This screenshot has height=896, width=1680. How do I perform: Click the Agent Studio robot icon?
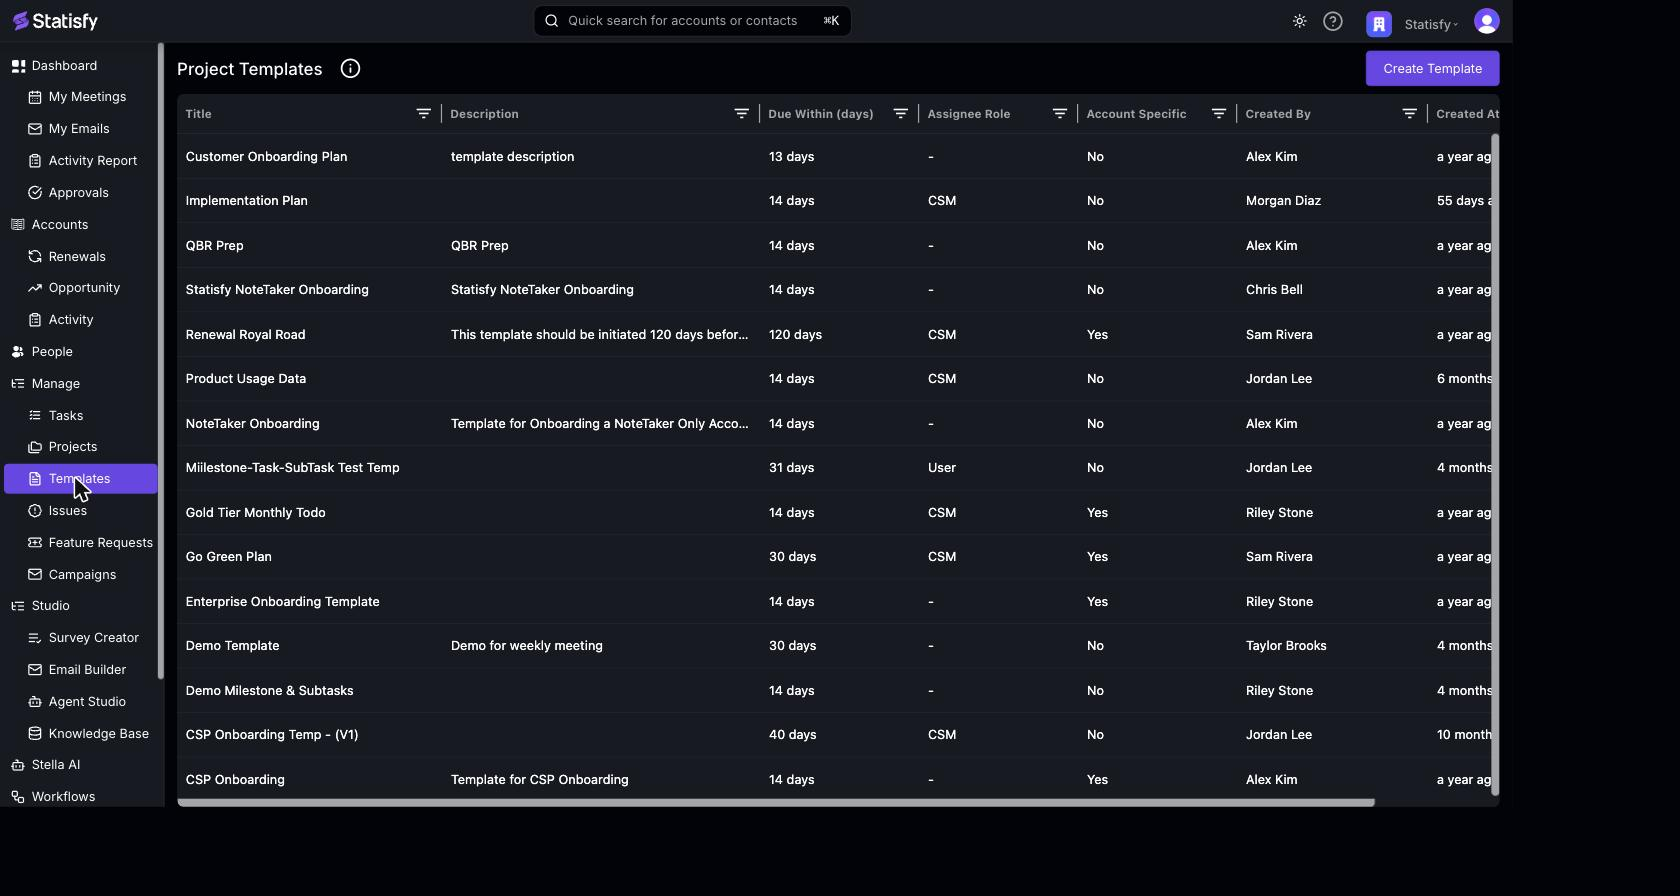35,702
